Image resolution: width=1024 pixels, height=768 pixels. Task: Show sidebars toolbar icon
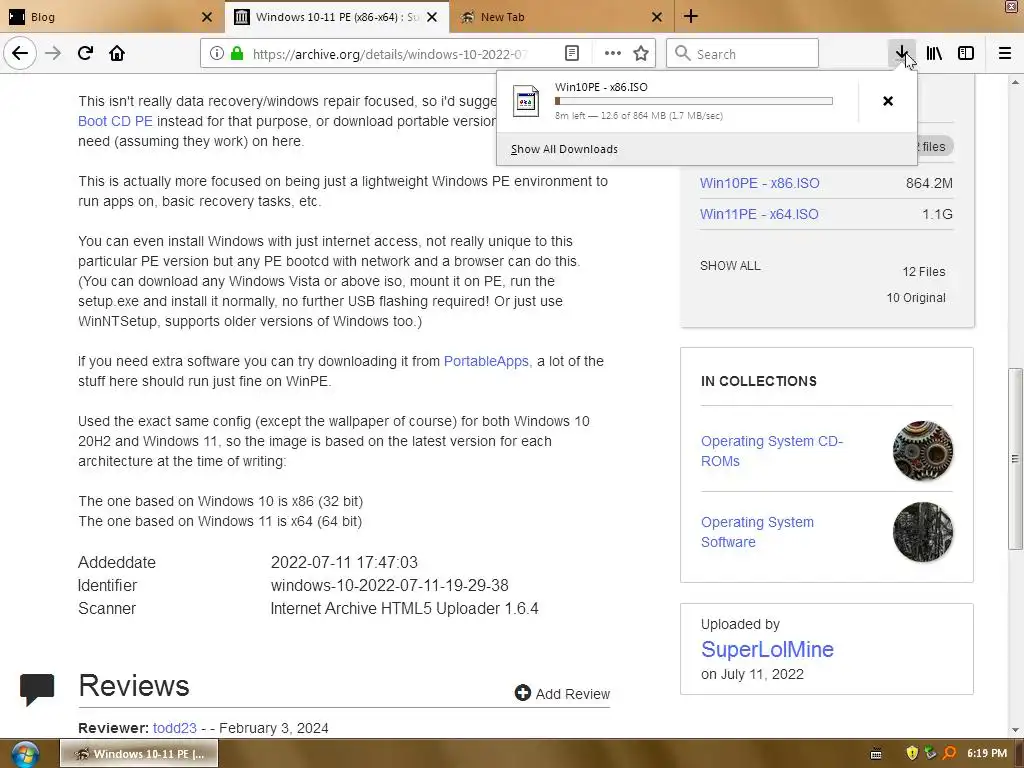coord(966,54)
